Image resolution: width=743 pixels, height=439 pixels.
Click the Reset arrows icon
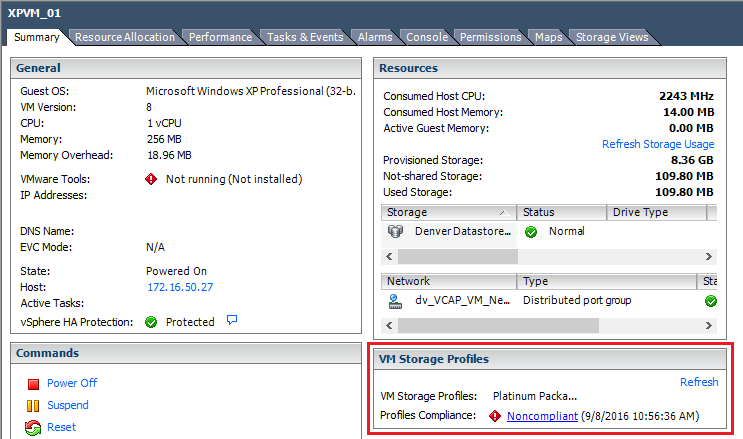point(33,428)
